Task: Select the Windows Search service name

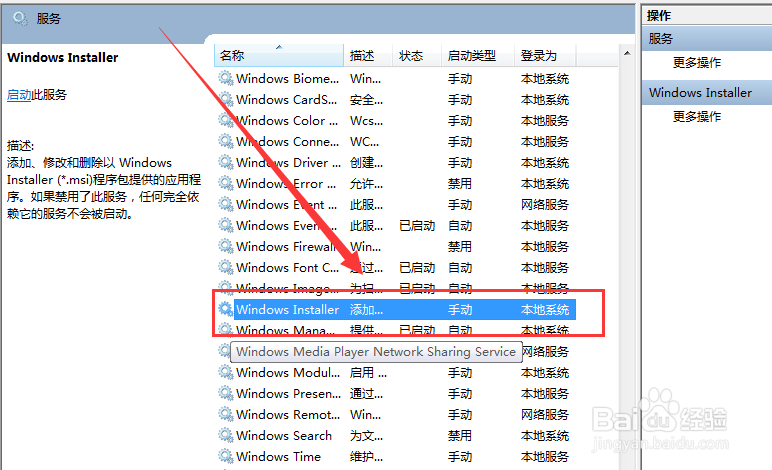Action: pos(284,436)
